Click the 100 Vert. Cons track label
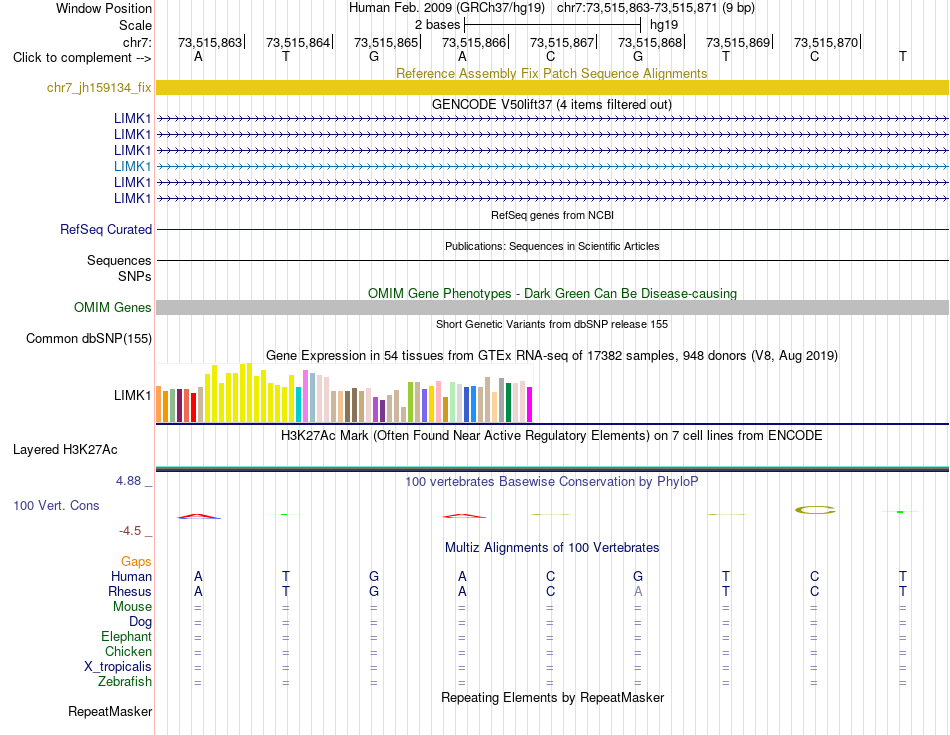This screenshot has height=735, width=950. click(56, 505)
